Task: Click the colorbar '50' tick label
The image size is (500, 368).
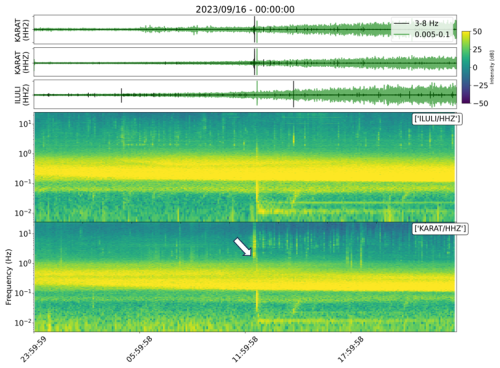Action: tap(477, 32)
